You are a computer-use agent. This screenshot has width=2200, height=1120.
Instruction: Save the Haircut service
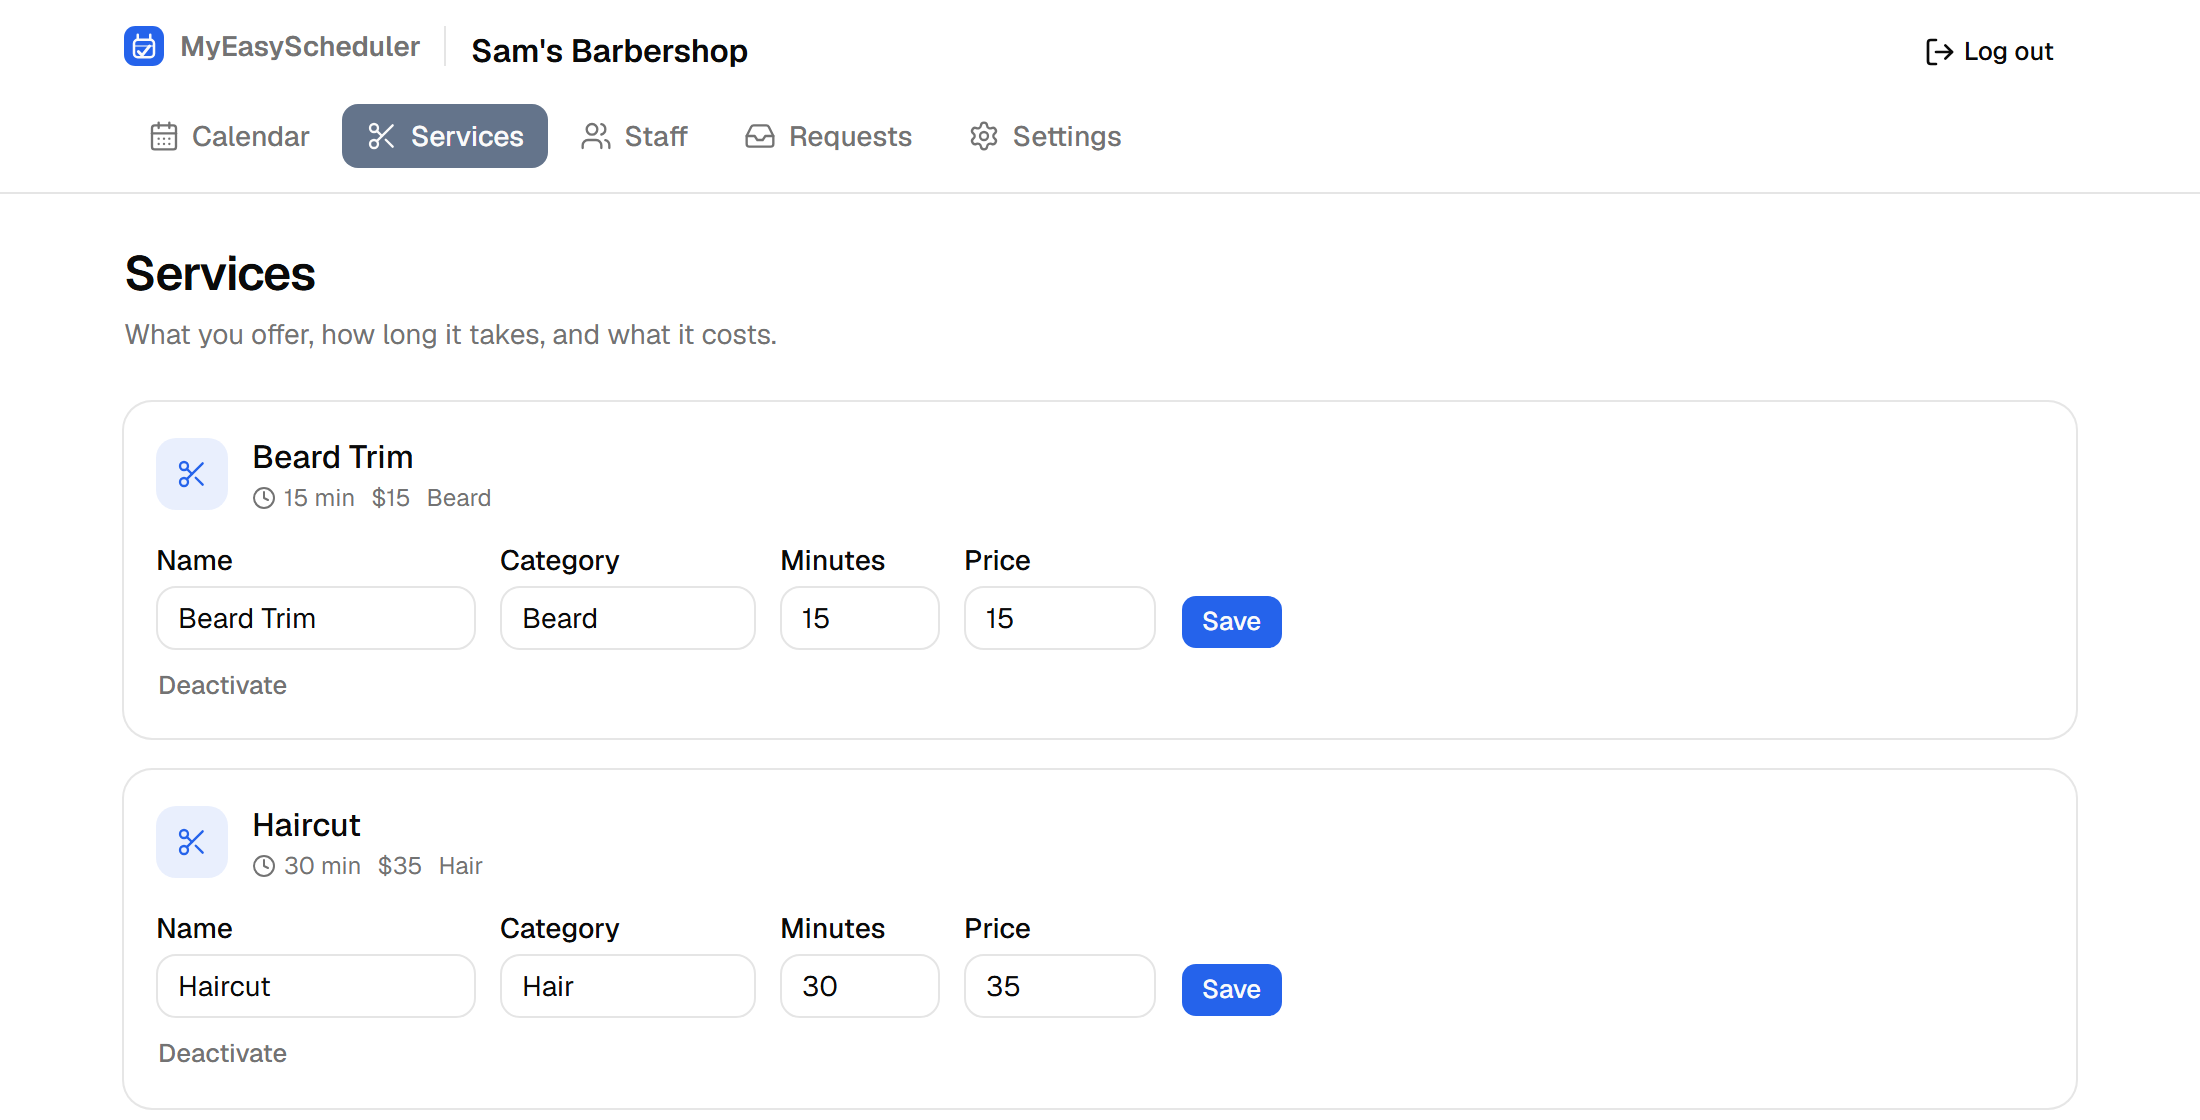tap(1232, 990)
